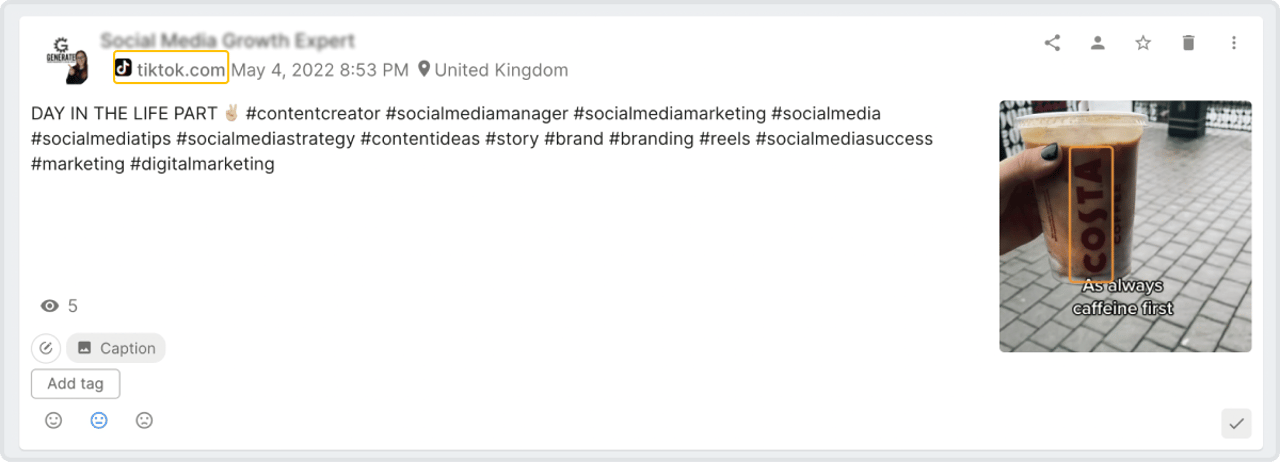Open the tiktok.com source link
Viewport: 1280px width, 462px height.
click(171, 69)
